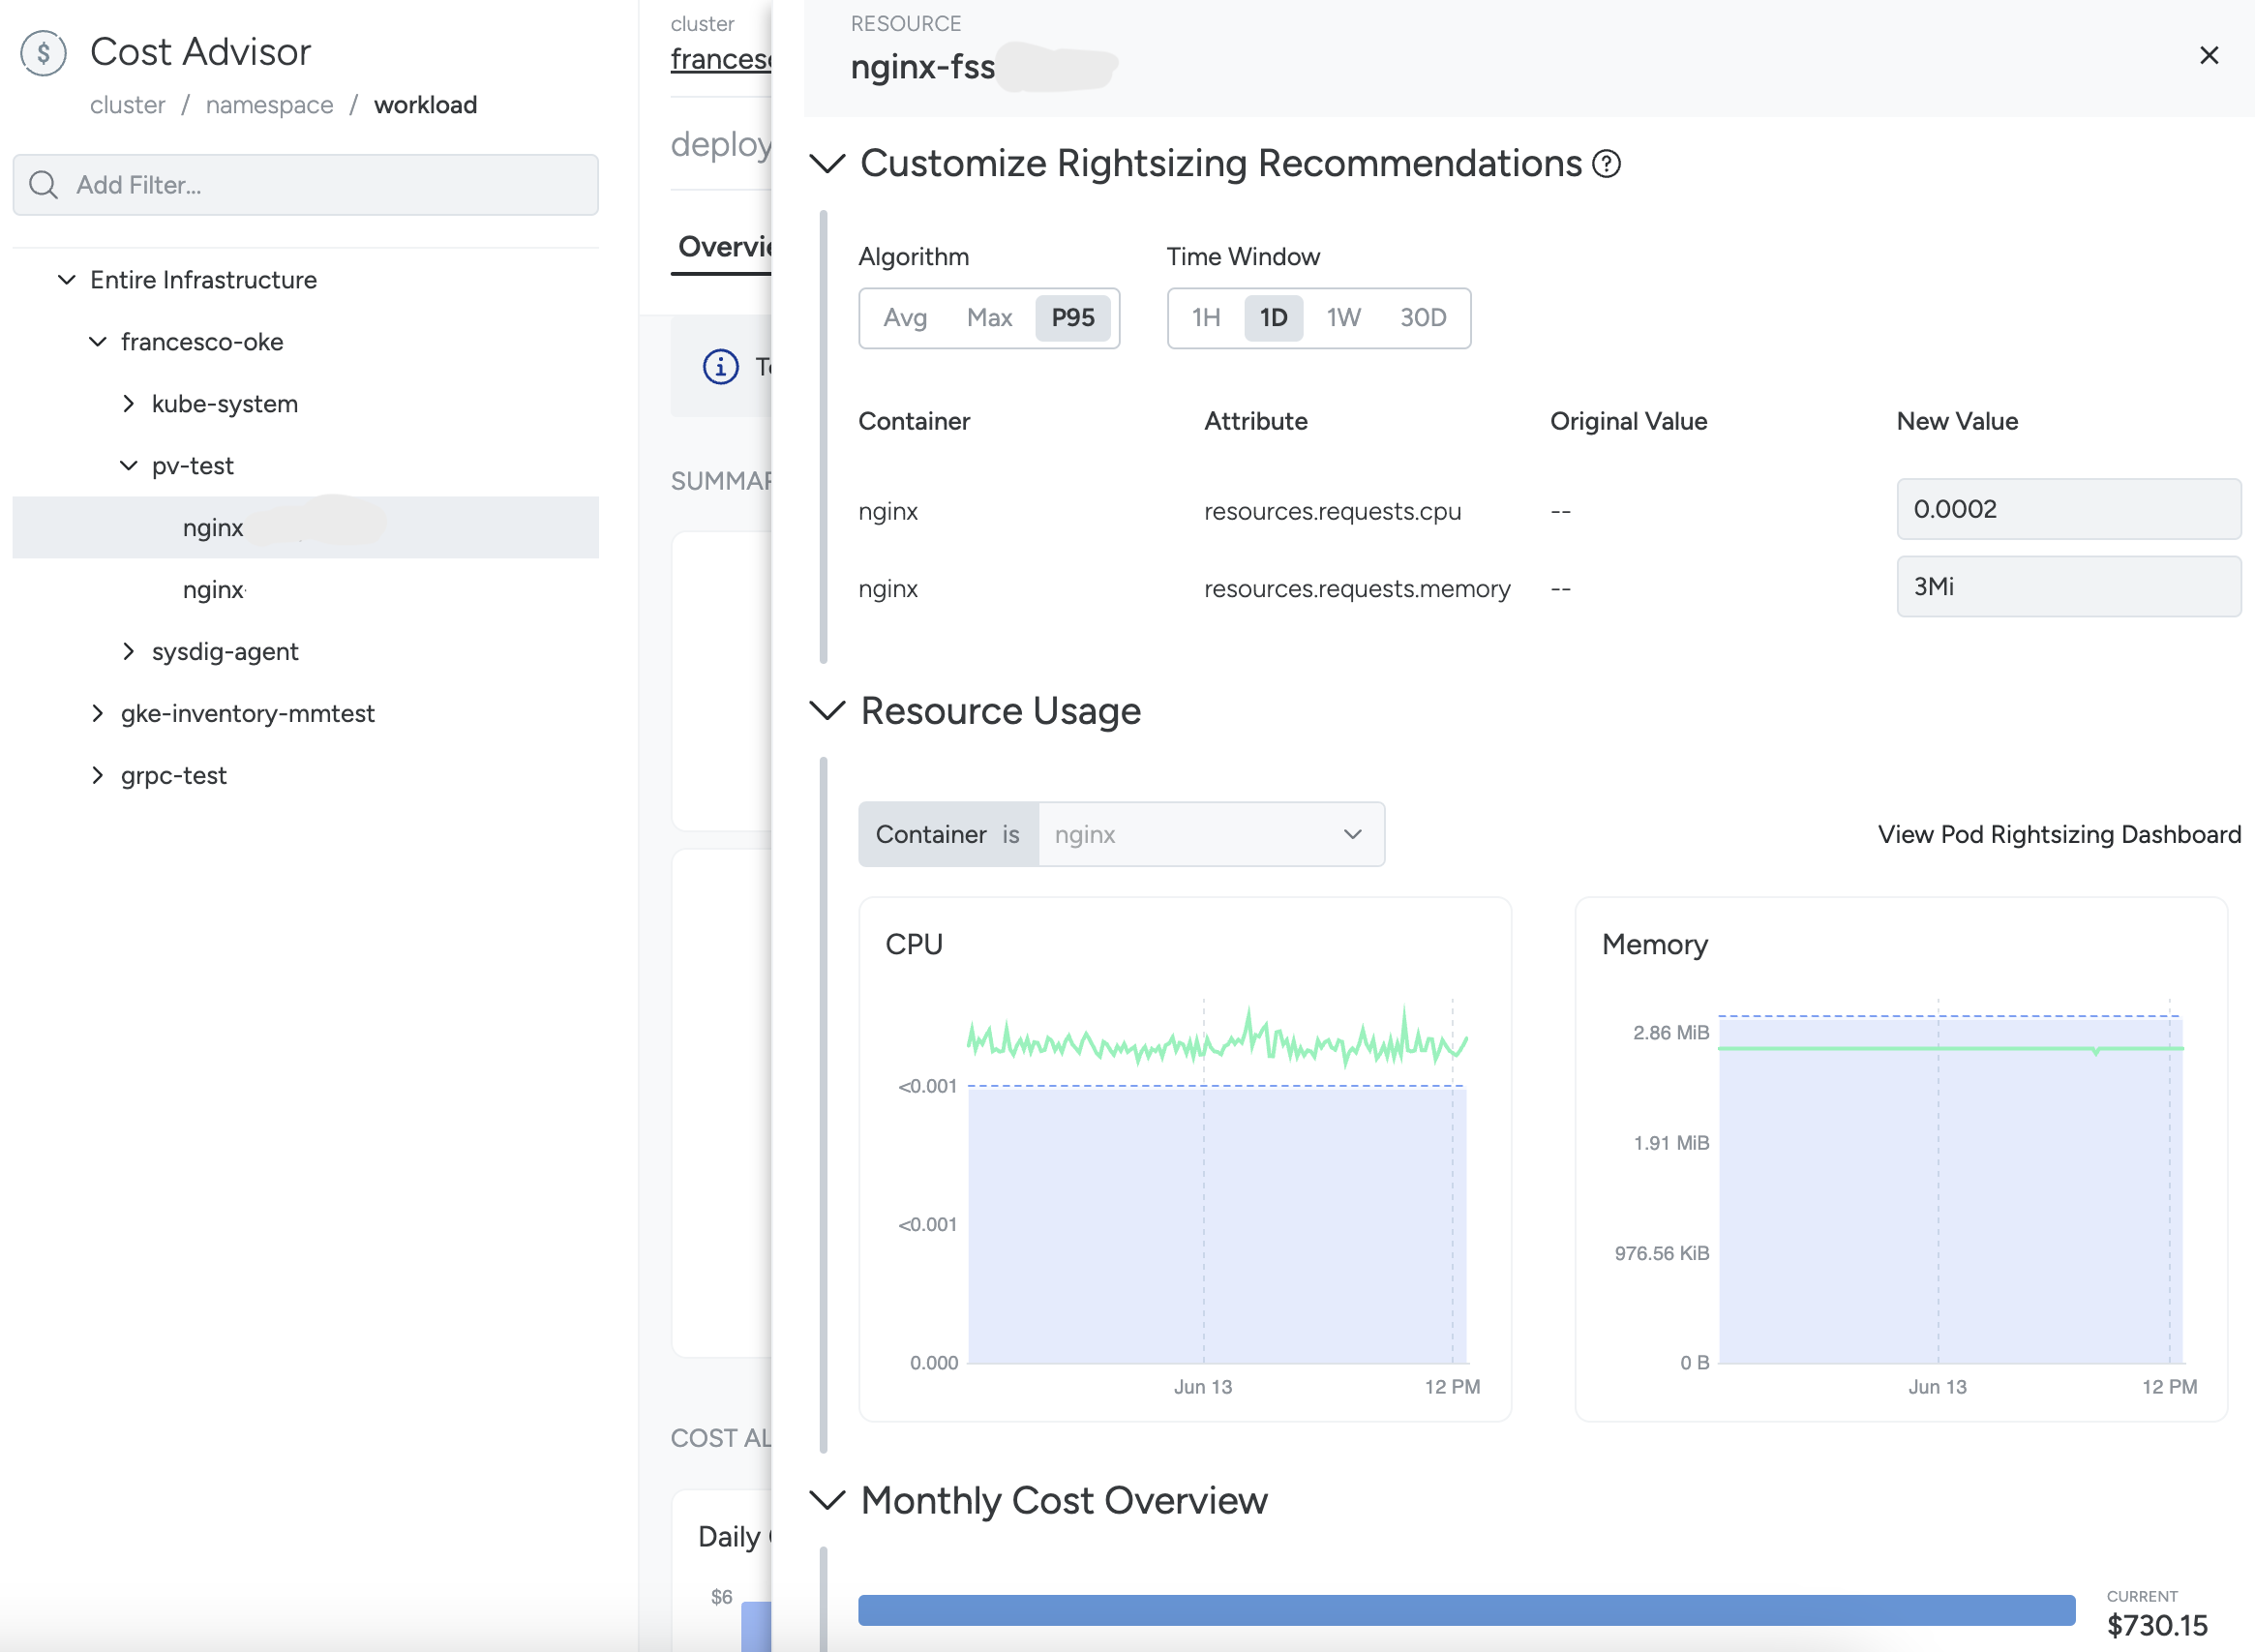Open the Overview tab behind the panel
This screenshot has height=1652, width=2255.
[724, 247]
